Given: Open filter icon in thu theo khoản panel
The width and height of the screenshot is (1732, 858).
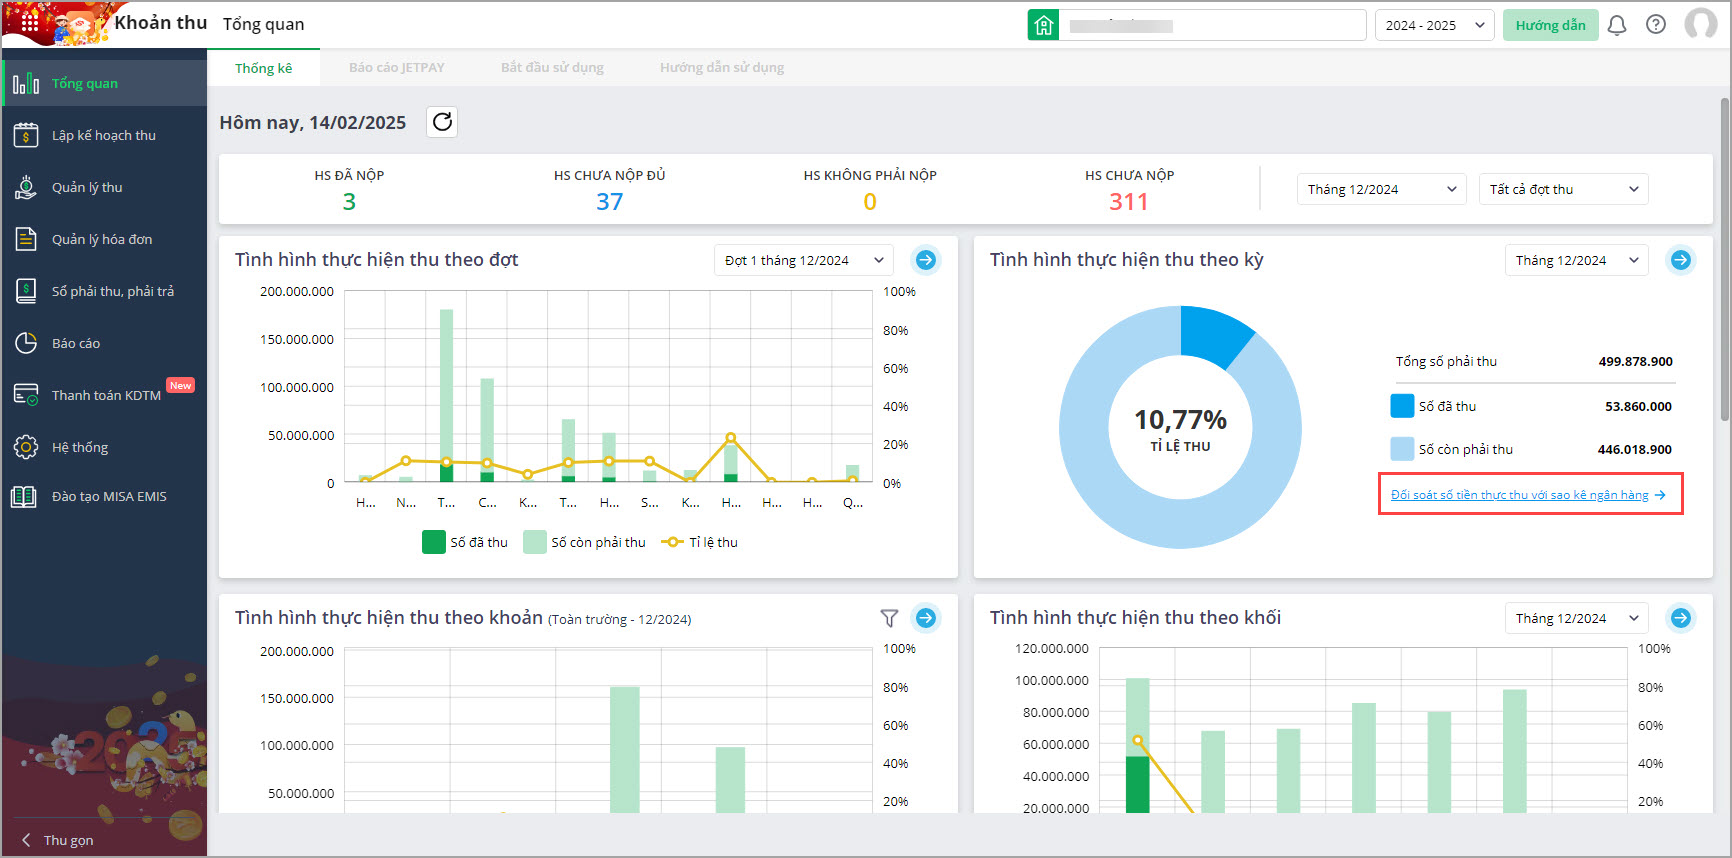Looking at the screenshot, I should pos(889,618).
